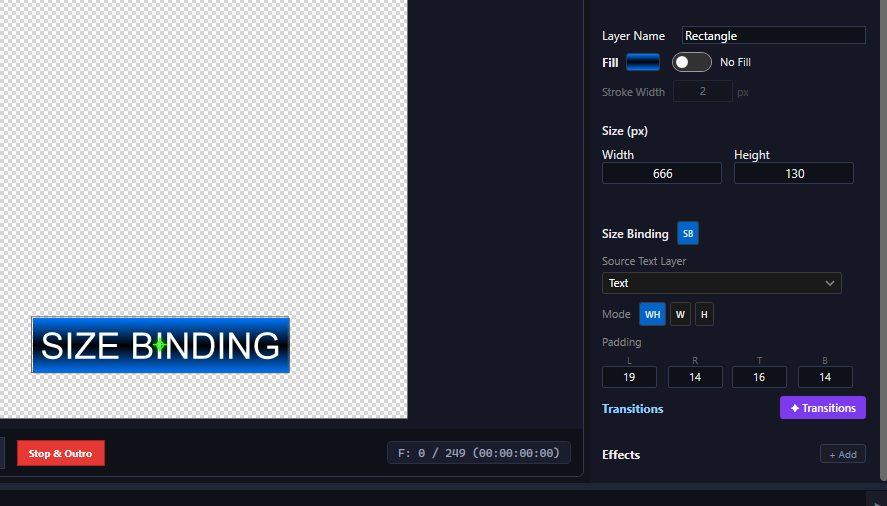Select the H binding mode

(x=704, y=315)
